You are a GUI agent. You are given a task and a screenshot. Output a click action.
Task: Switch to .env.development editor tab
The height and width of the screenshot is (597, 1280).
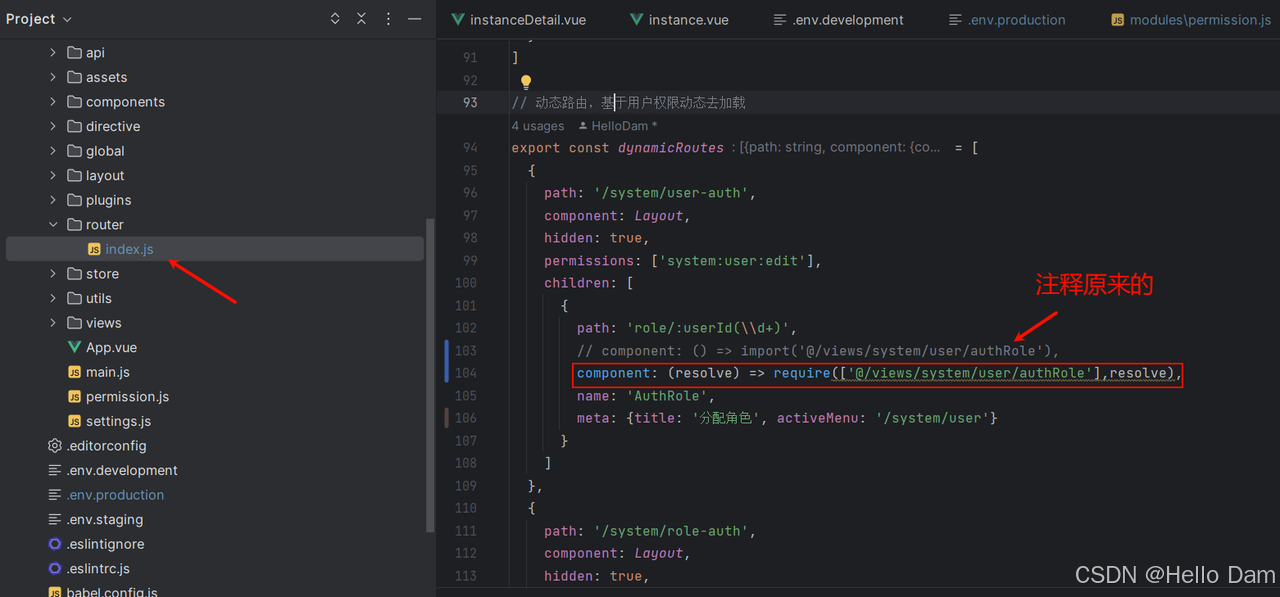click(x=838, y=20)
